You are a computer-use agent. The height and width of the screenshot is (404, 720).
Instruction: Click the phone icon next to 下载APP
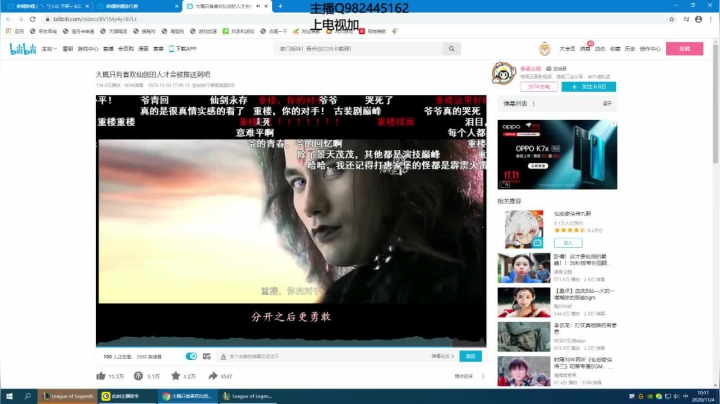pyautogui.click(x=171, y=49)
